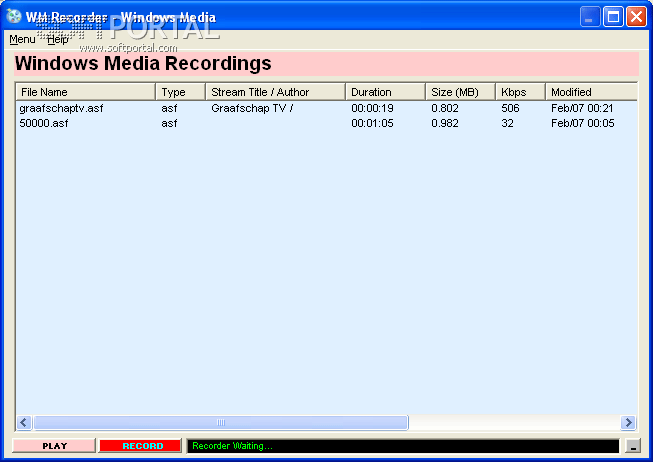Click modified date Feb/07 00:05

tap(583, 123)
